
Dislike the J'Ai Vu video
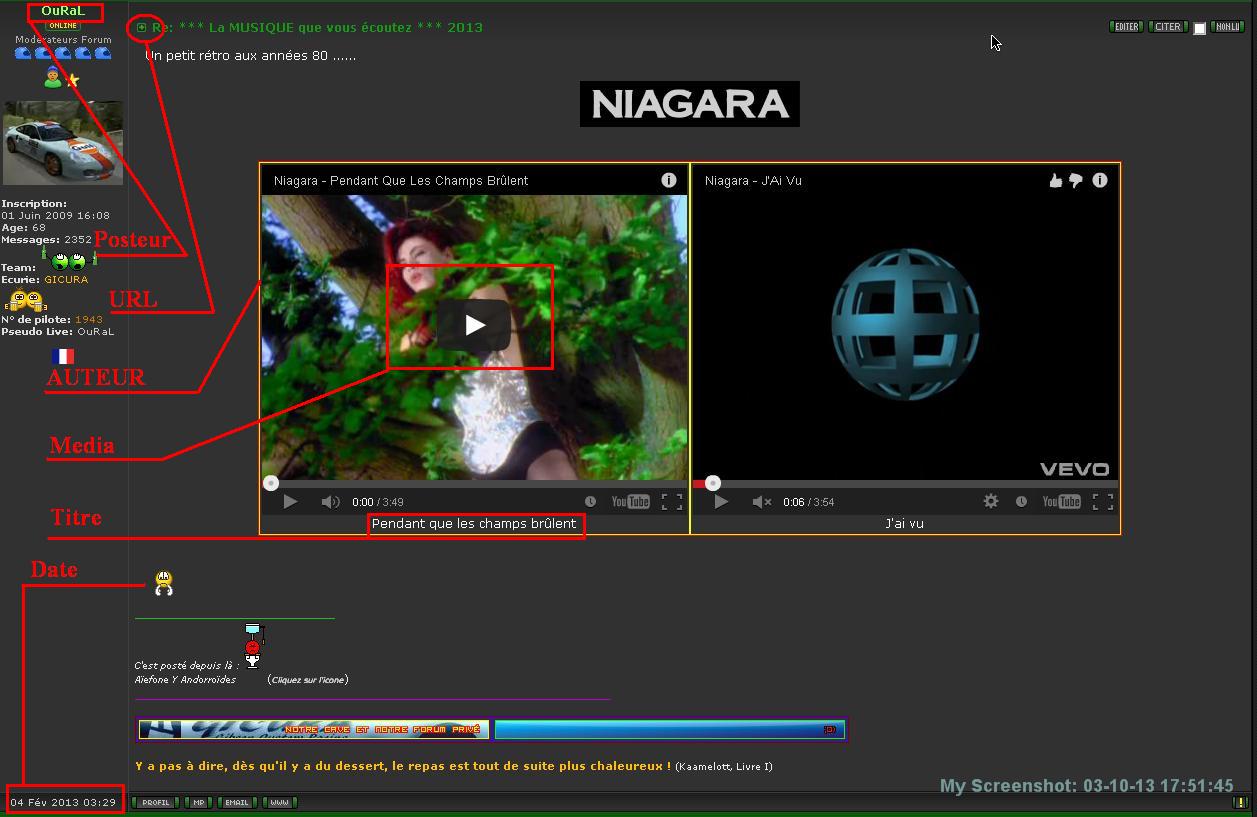tap(1076, 181)
